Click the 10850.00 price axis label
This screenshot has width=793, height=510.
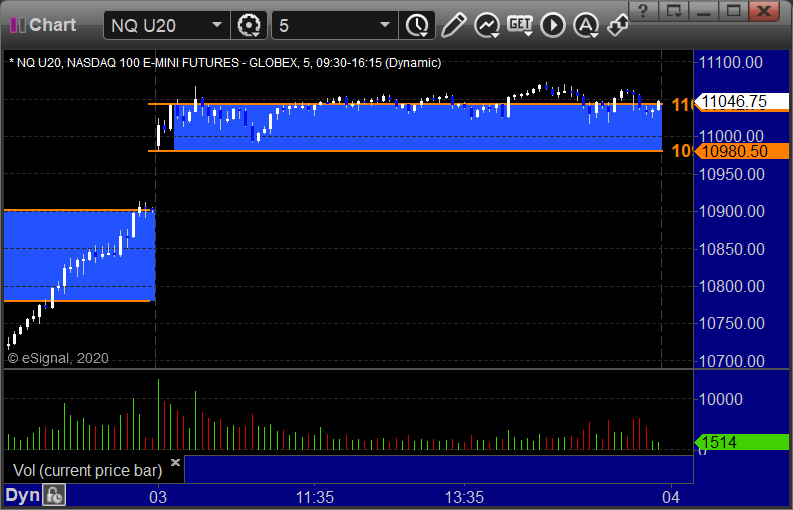click(x=731, y=249)
